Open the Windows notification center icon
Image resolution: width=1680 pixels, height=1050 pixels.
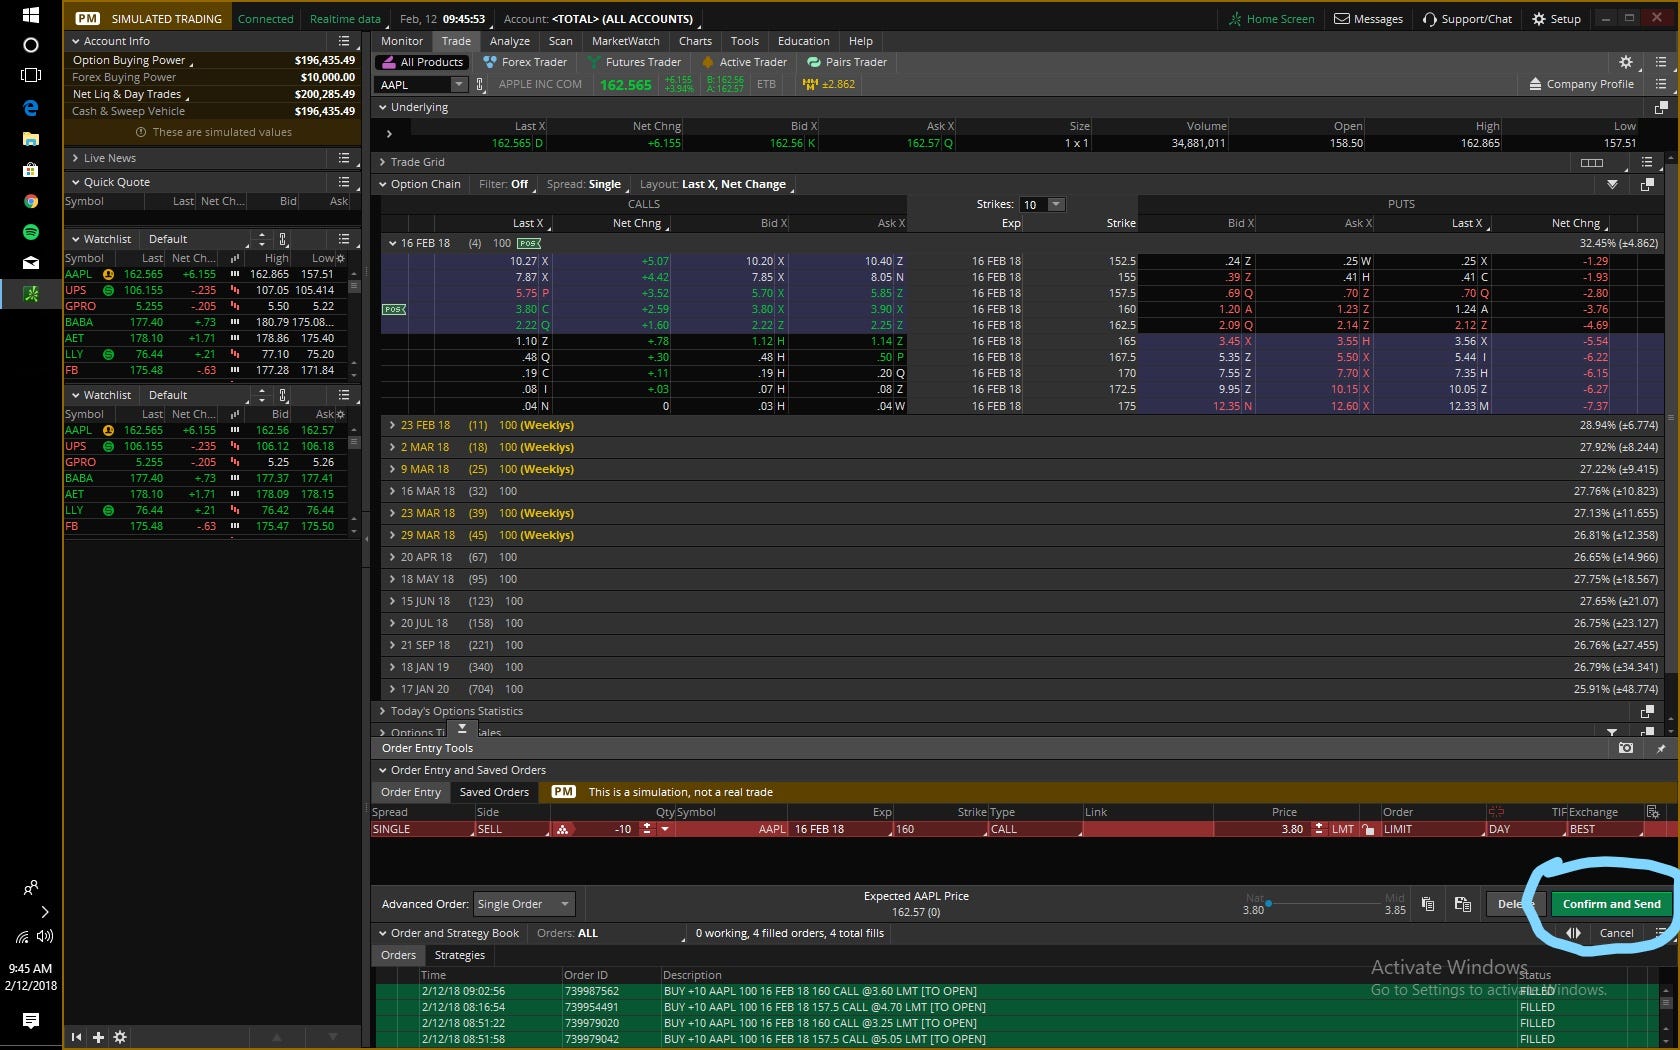31,1020
